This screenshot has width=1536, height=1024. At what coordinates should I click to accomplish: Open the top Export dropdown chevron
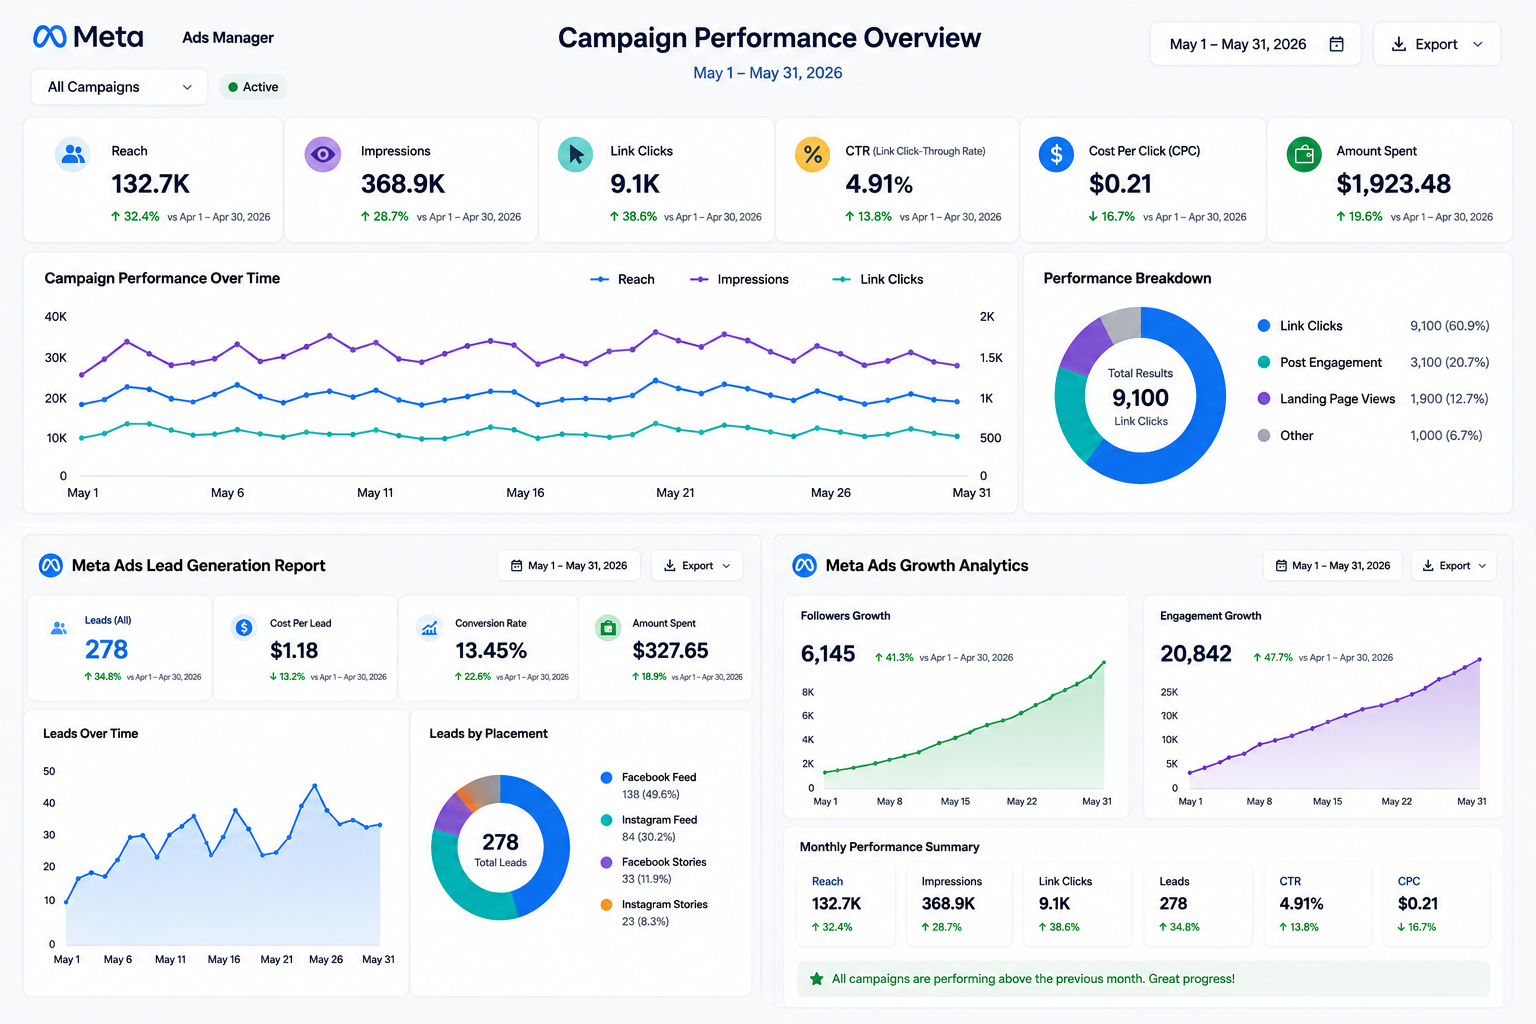coord(1478,44)
